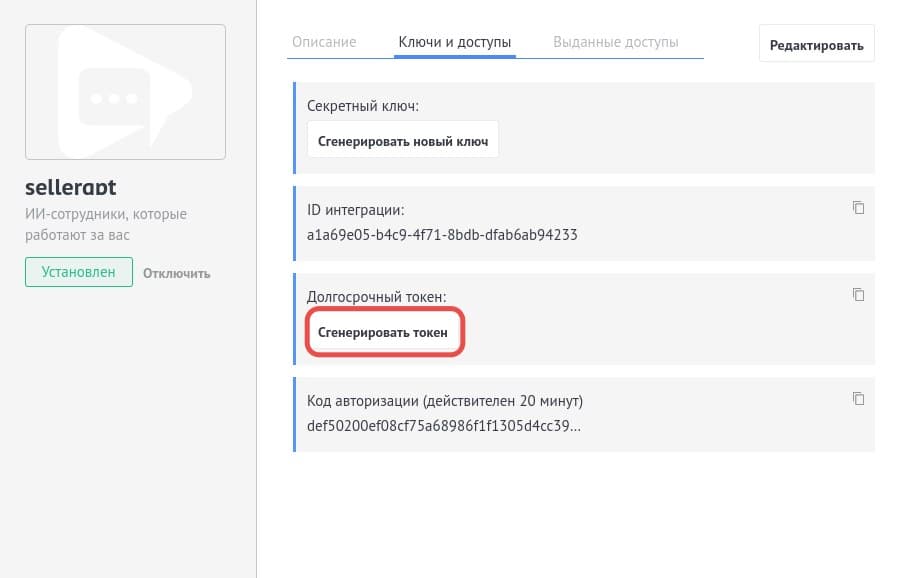The width and height of the screenshot is (902, 578).
Task: Click the highlighted Сгенерировать токен button
Action: [x=385, y=332]
